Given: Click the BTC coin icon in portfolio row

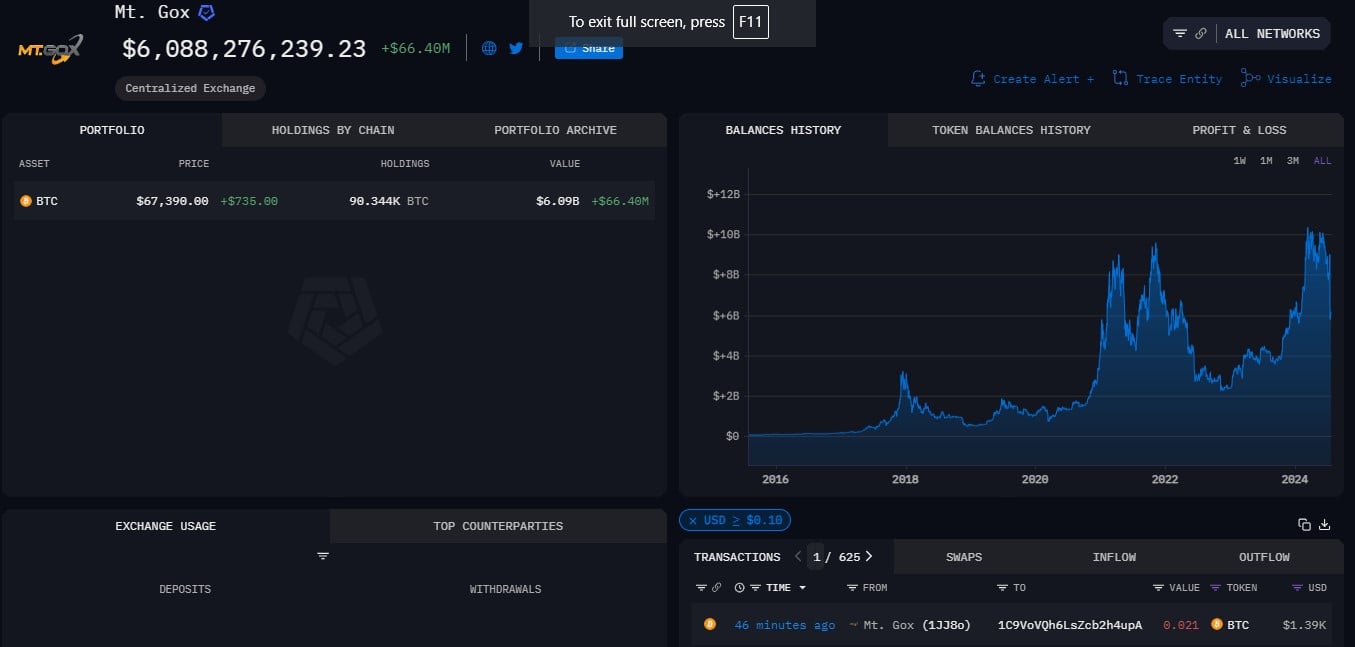Looking at the screenshot, I should [25, 201].
